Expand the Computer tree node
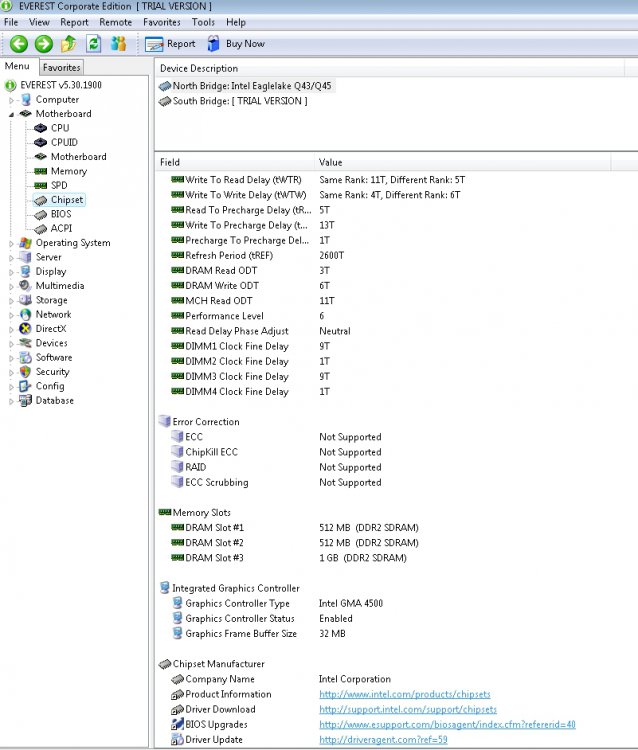The image size is (638, 750). click(x=11, y=100)
